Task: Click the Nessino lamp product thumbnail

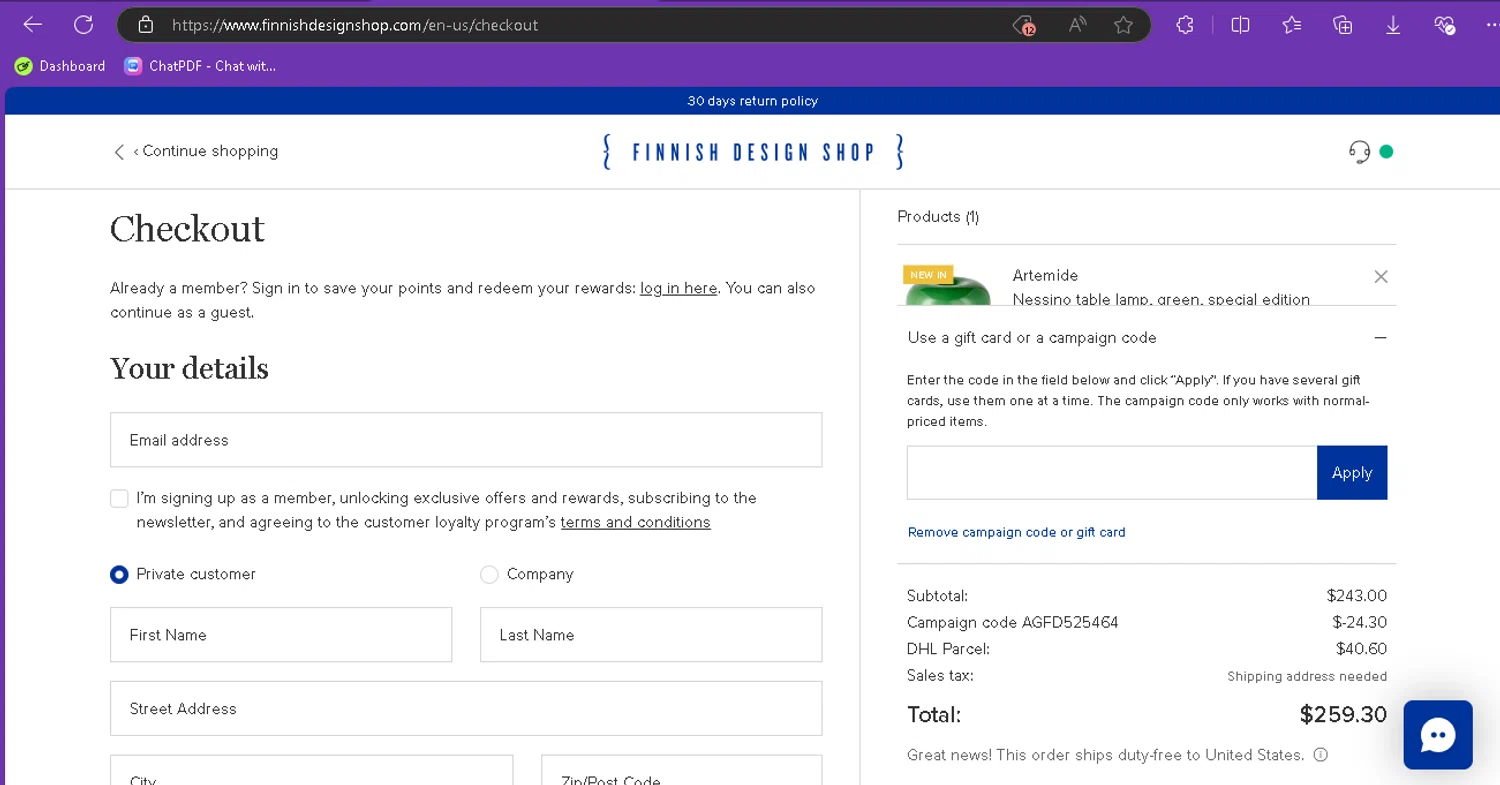Action: 948,287
